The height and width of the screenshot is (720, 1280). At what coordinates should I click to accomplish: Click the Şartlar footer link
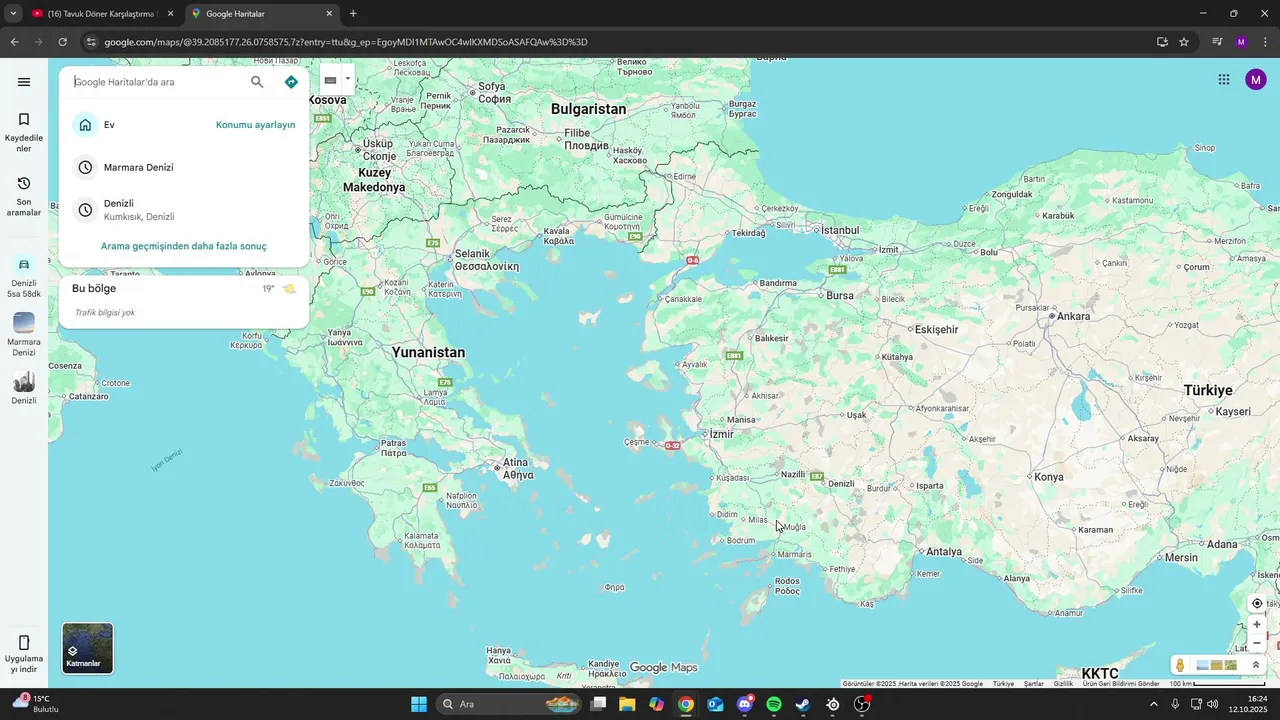point(1034,684)
